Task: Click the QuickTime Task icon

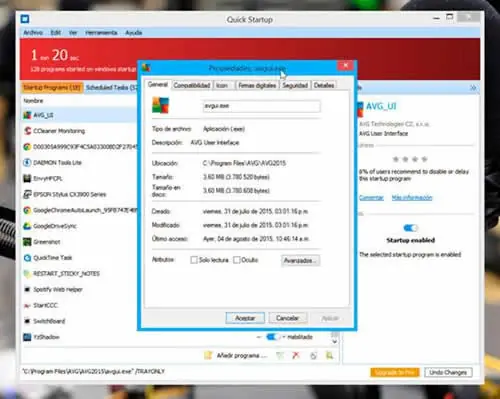Action: click(27, 258)
